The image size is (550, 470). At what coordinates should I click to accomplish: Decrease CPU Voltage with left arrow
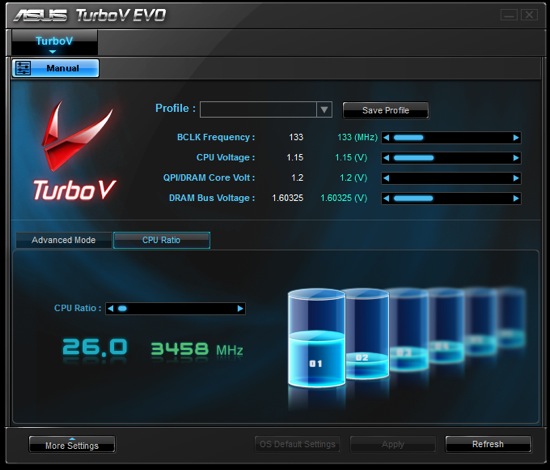(386, 158)
